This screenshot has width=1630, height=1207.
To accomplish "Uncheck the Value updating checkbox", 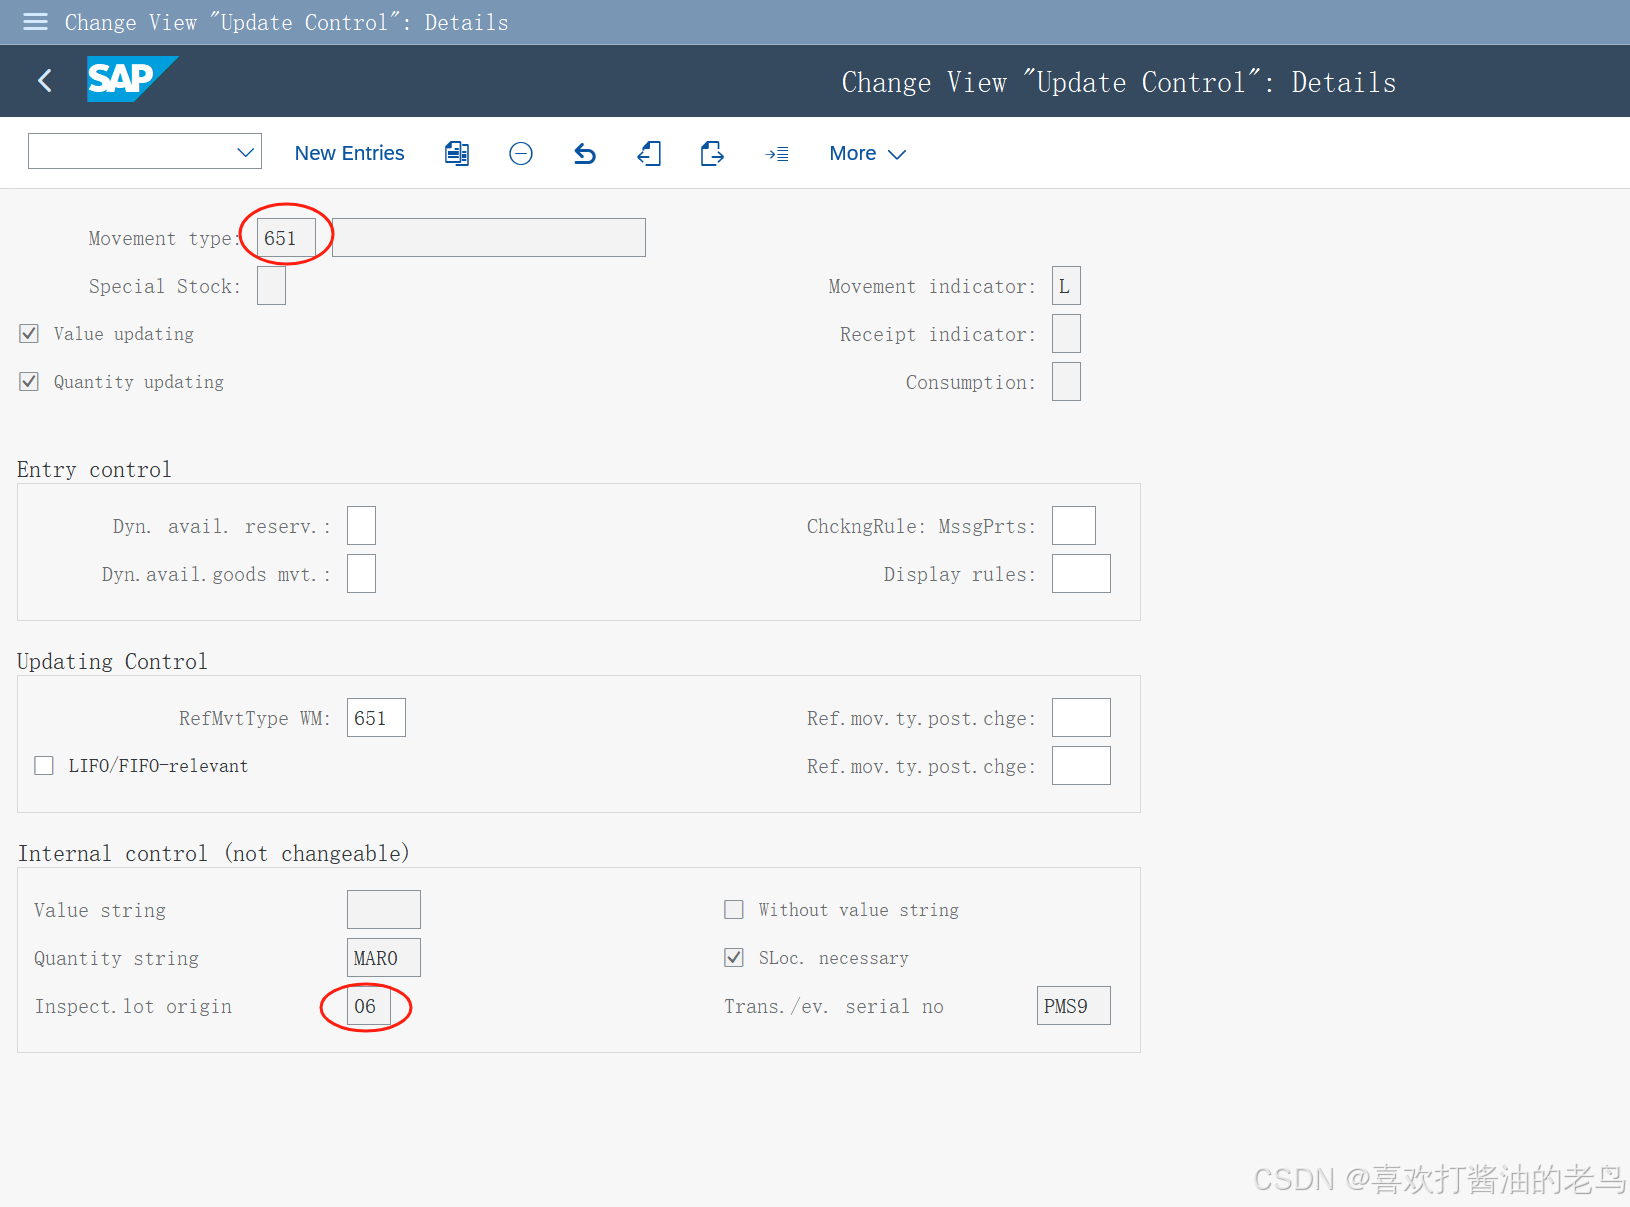I will (x=28, y=333).
